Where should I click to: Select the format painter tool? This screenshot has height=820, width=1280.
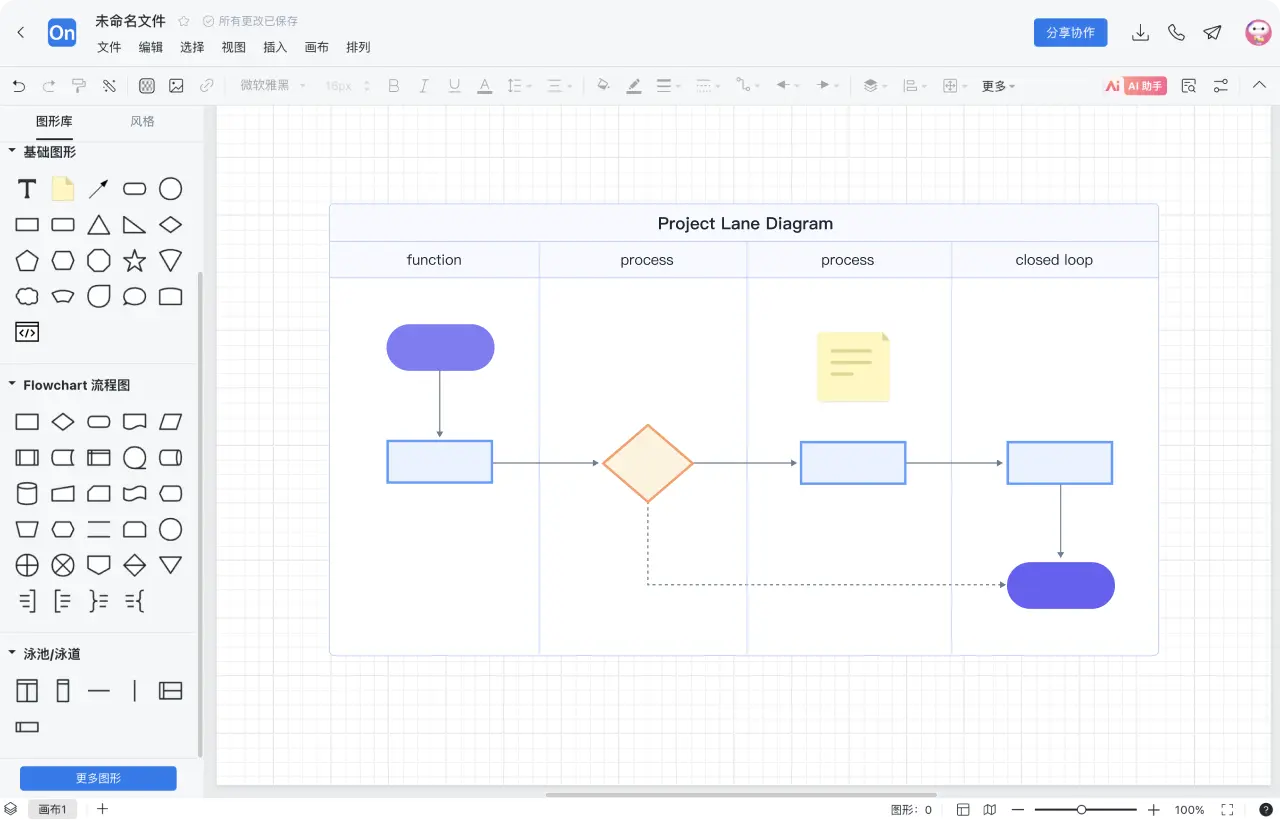[79, 86]
